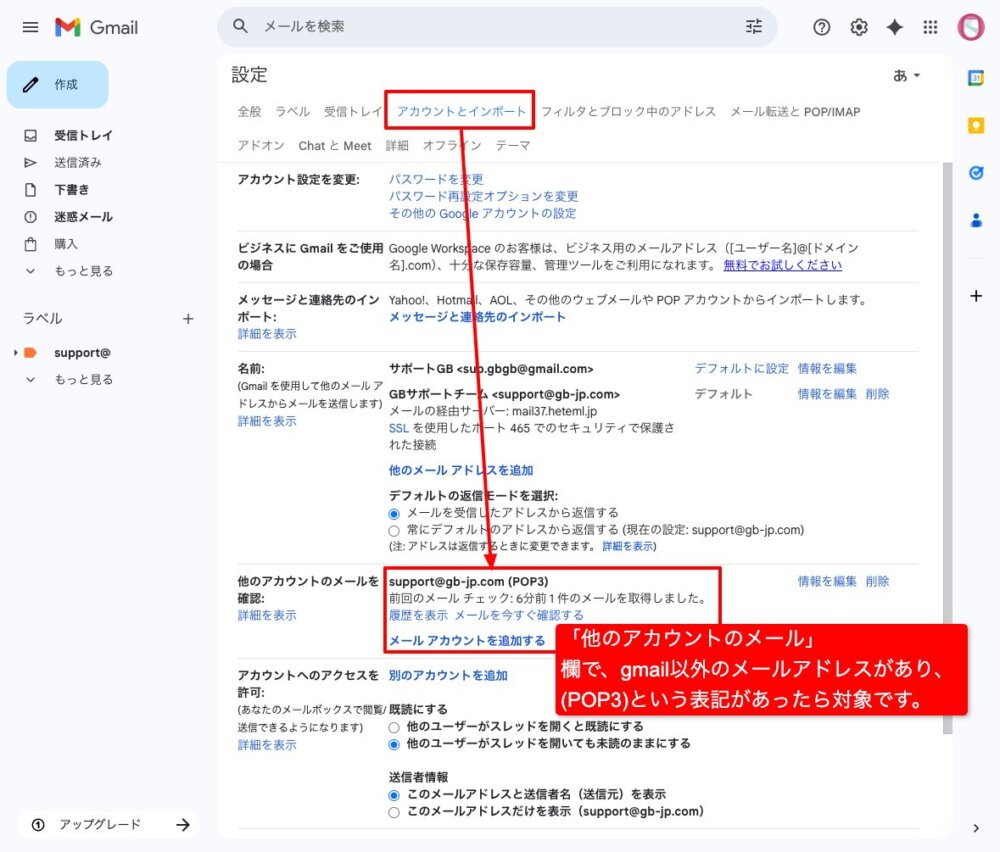Open the input language あ dropdown
Screen dimensions: 1000x852
[906, 76]
